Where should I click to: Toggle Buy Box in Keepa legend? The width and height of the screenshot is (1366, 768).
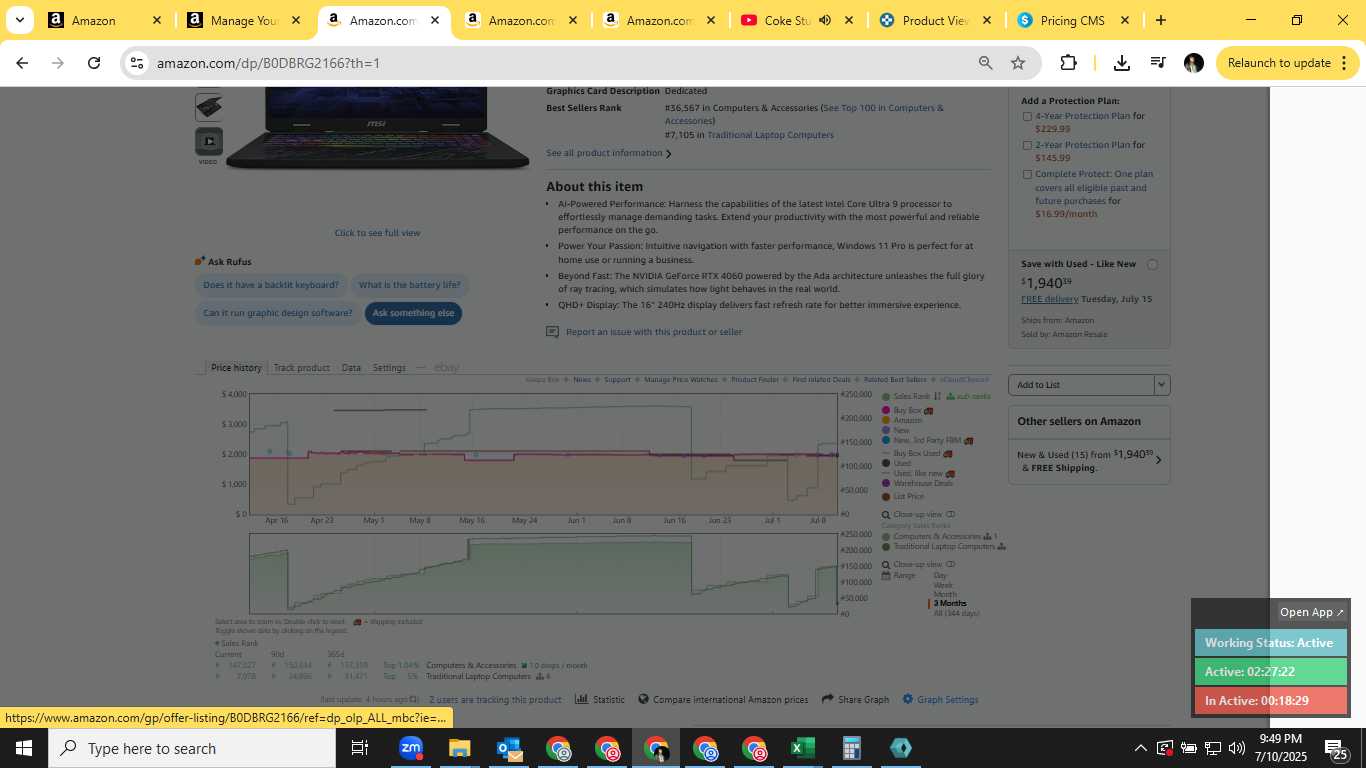click(x=907, y=410)
